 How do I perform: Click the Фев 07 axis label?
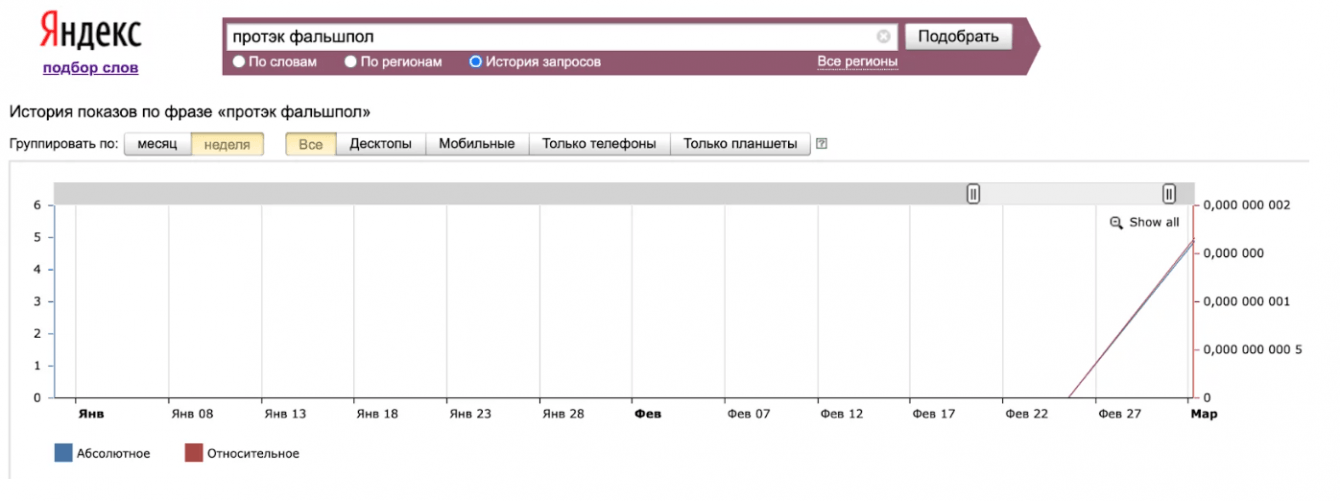click(x=749, y=413)
